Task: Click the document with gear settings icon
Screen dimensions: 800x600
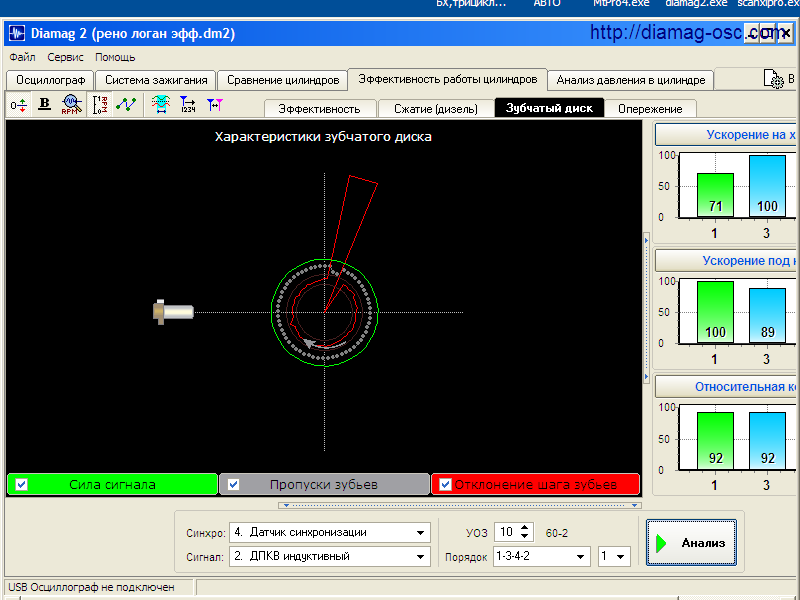Action: coord(773,79)
